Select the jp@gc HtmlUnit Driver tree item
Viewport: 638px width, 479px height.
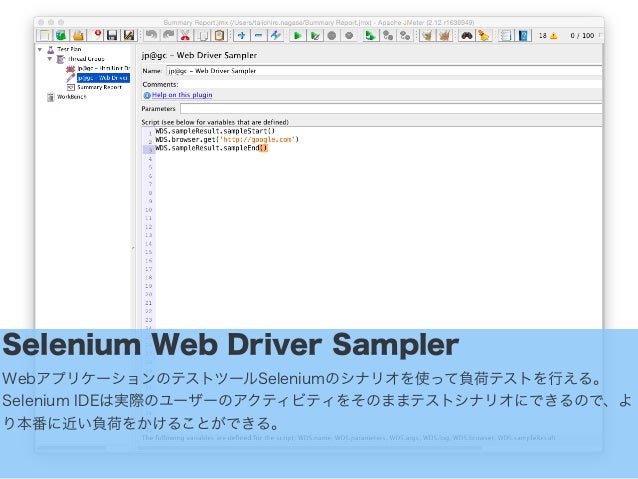pyautogui.click(x=103, y=68)
